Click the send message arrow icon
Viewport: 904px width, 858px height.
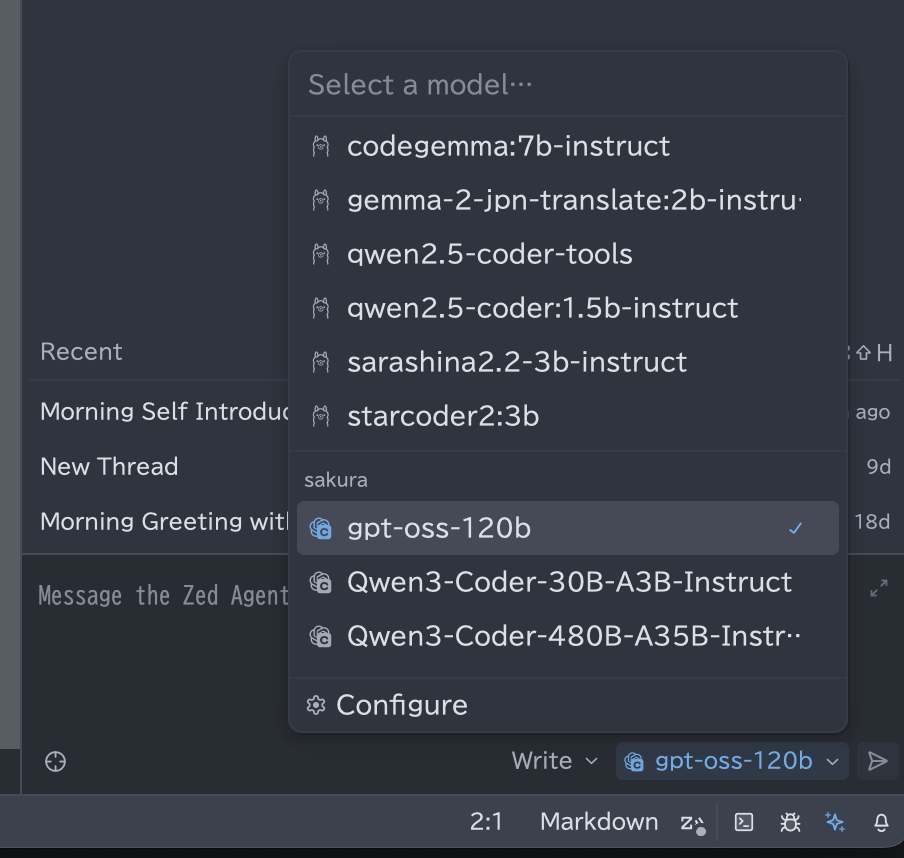pyautogui.click(x=877, y=761)
